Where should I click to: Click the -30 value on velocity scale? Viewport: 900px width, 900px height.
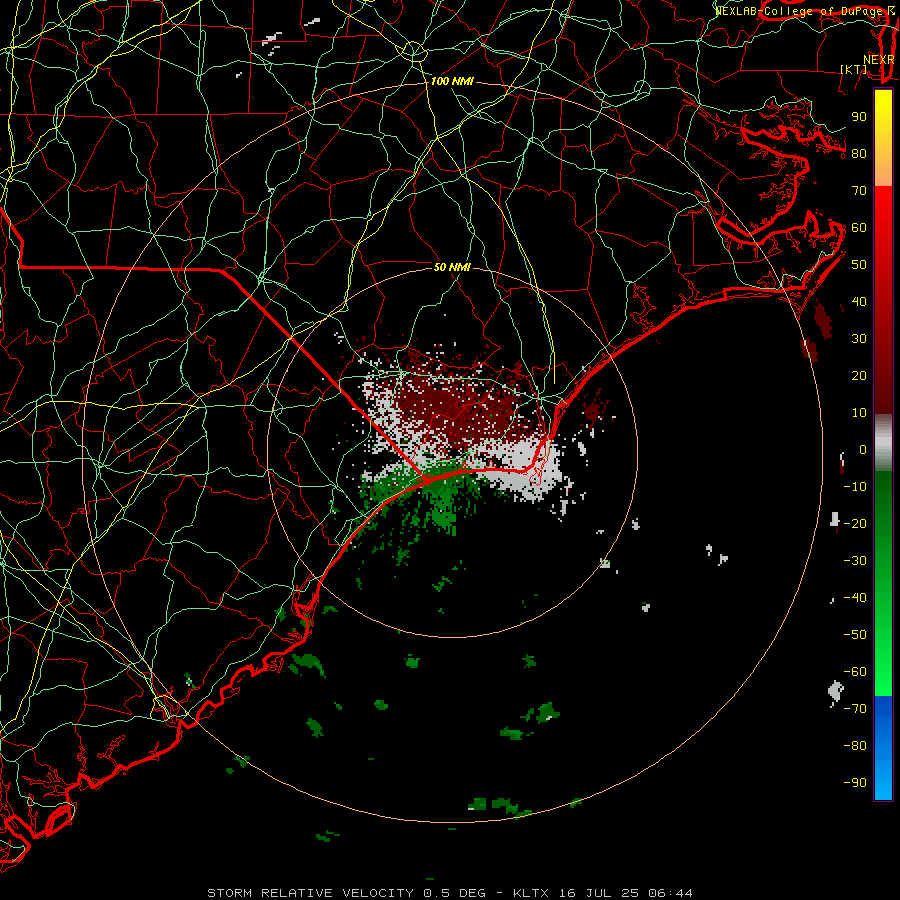point(855,560)
